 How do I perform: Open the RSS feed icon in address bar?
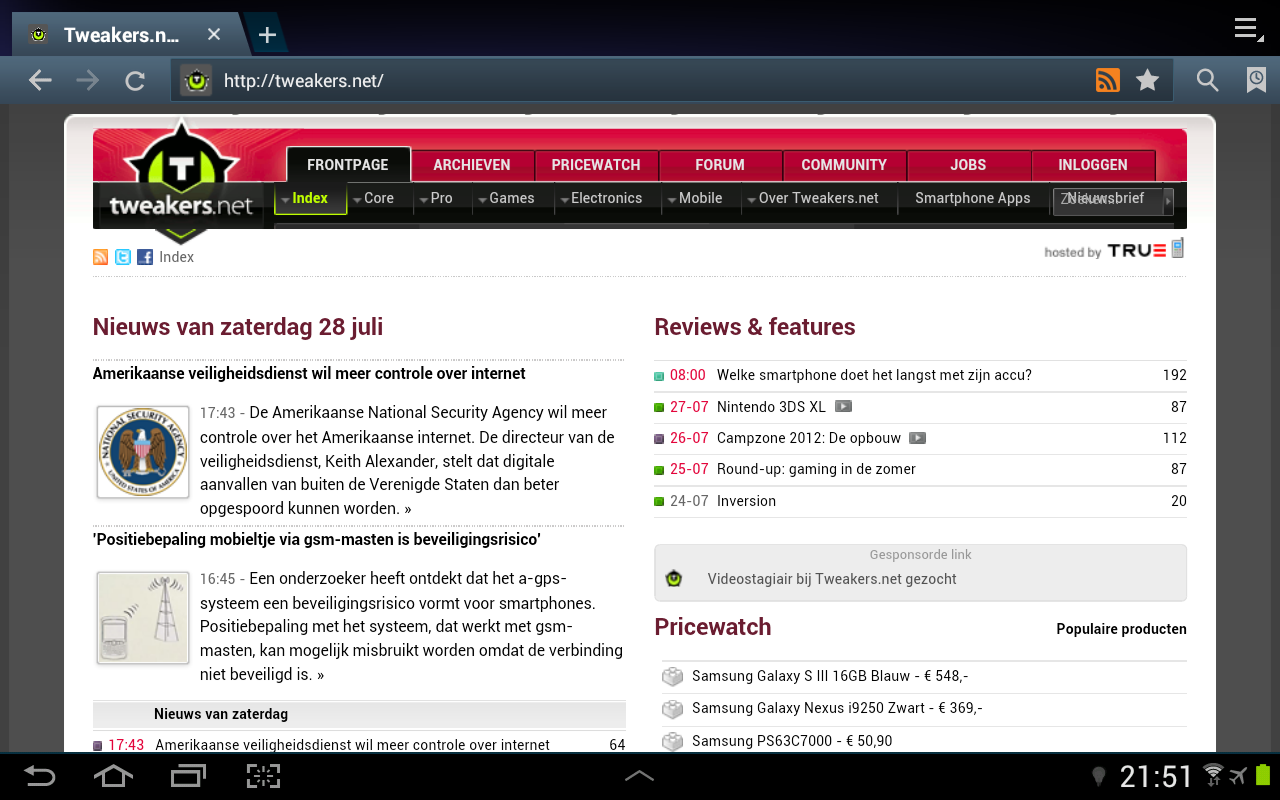[x=1108, y=80]
